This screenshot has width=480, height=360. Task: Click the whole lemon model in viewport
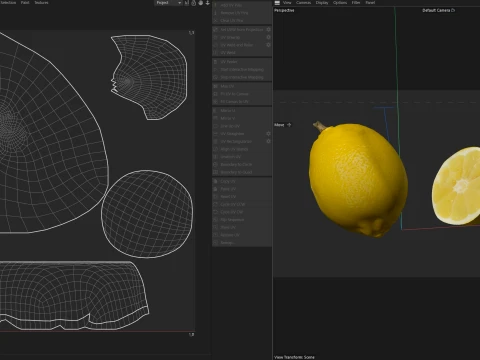[x=358, y=180]
